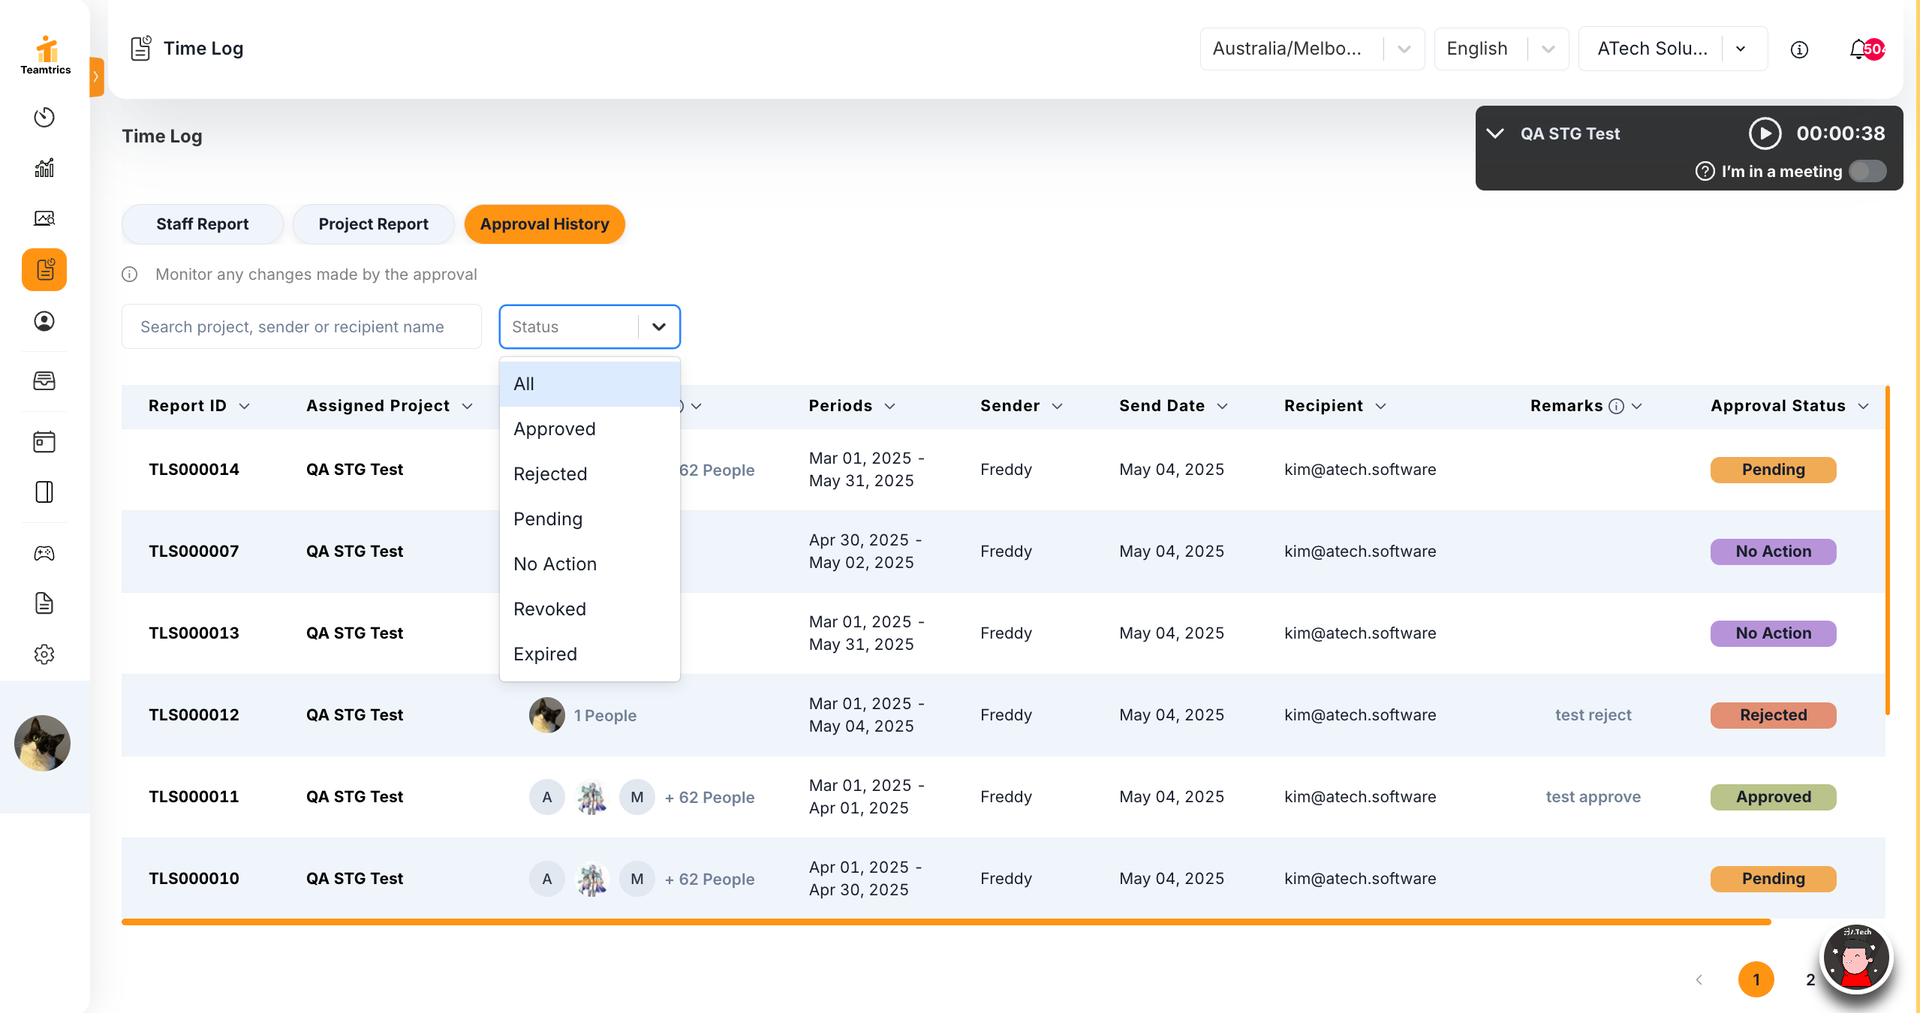Select the Approved status option
This screenshot has width=1920, height=1013.
click(590, 429)
